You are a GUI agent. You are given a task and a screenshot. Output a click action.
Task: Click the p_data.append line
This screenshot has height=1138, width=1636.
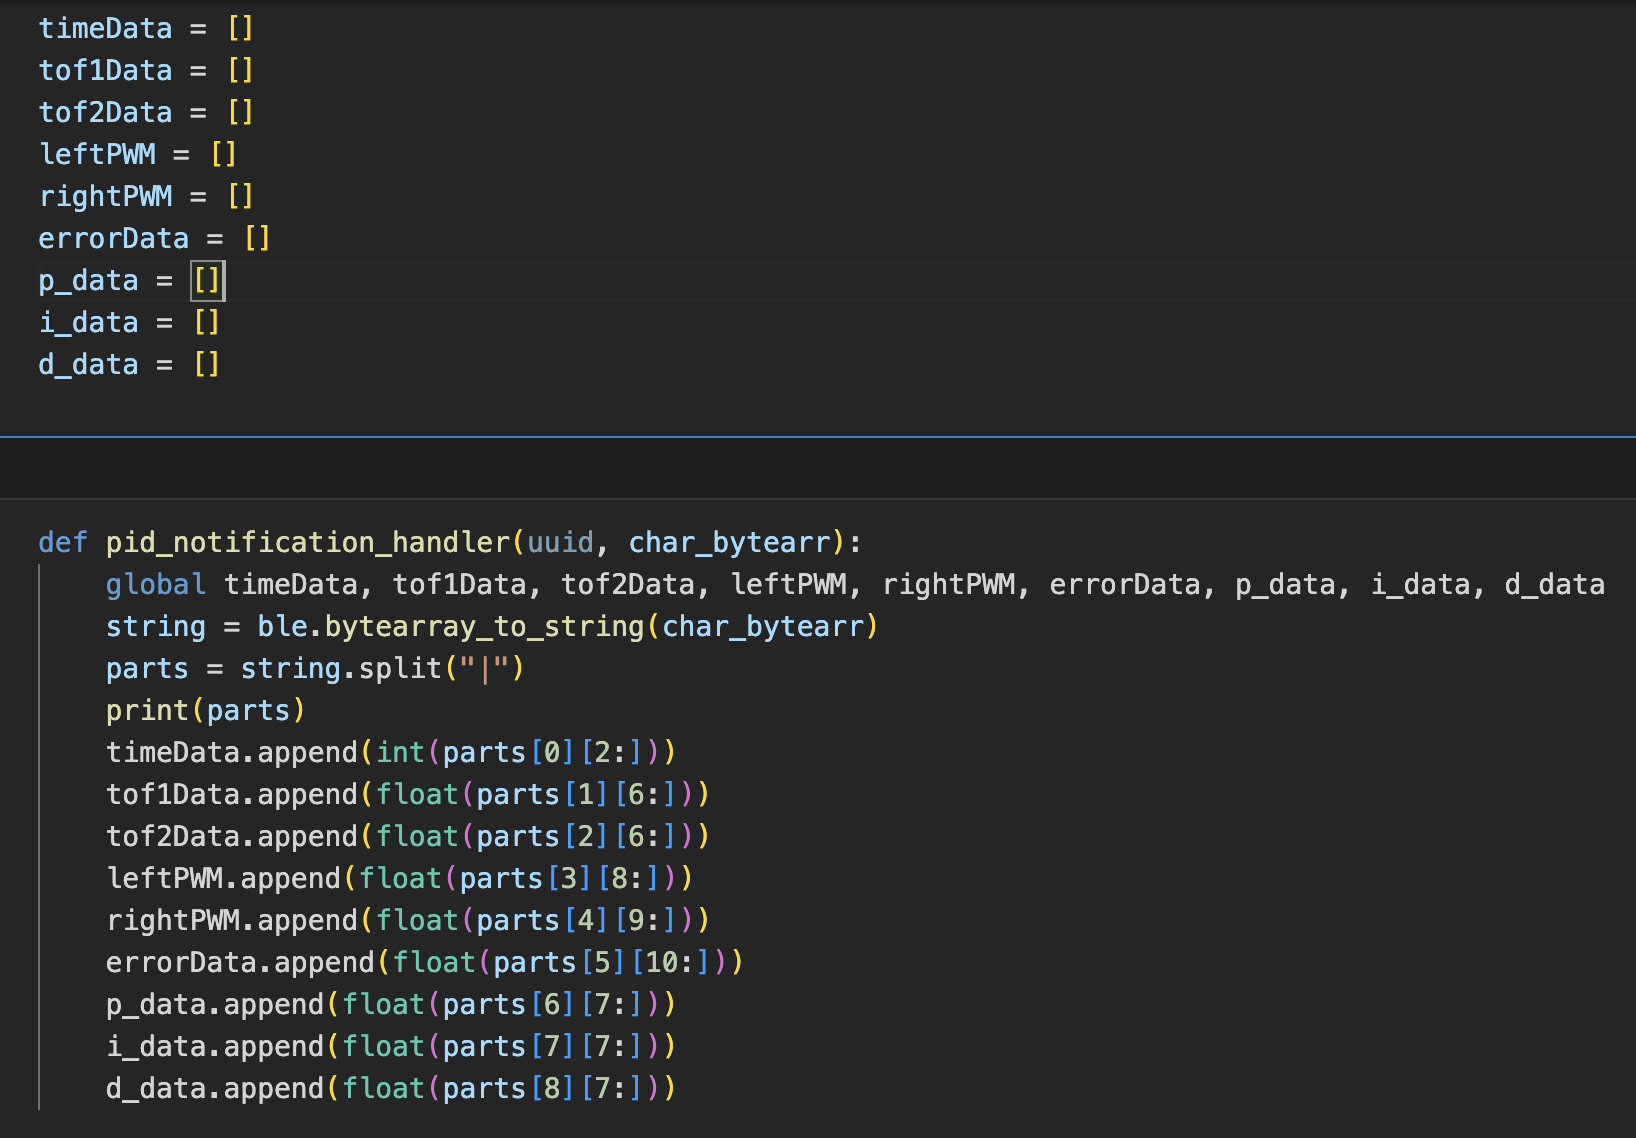click(x=391, y=1004)
